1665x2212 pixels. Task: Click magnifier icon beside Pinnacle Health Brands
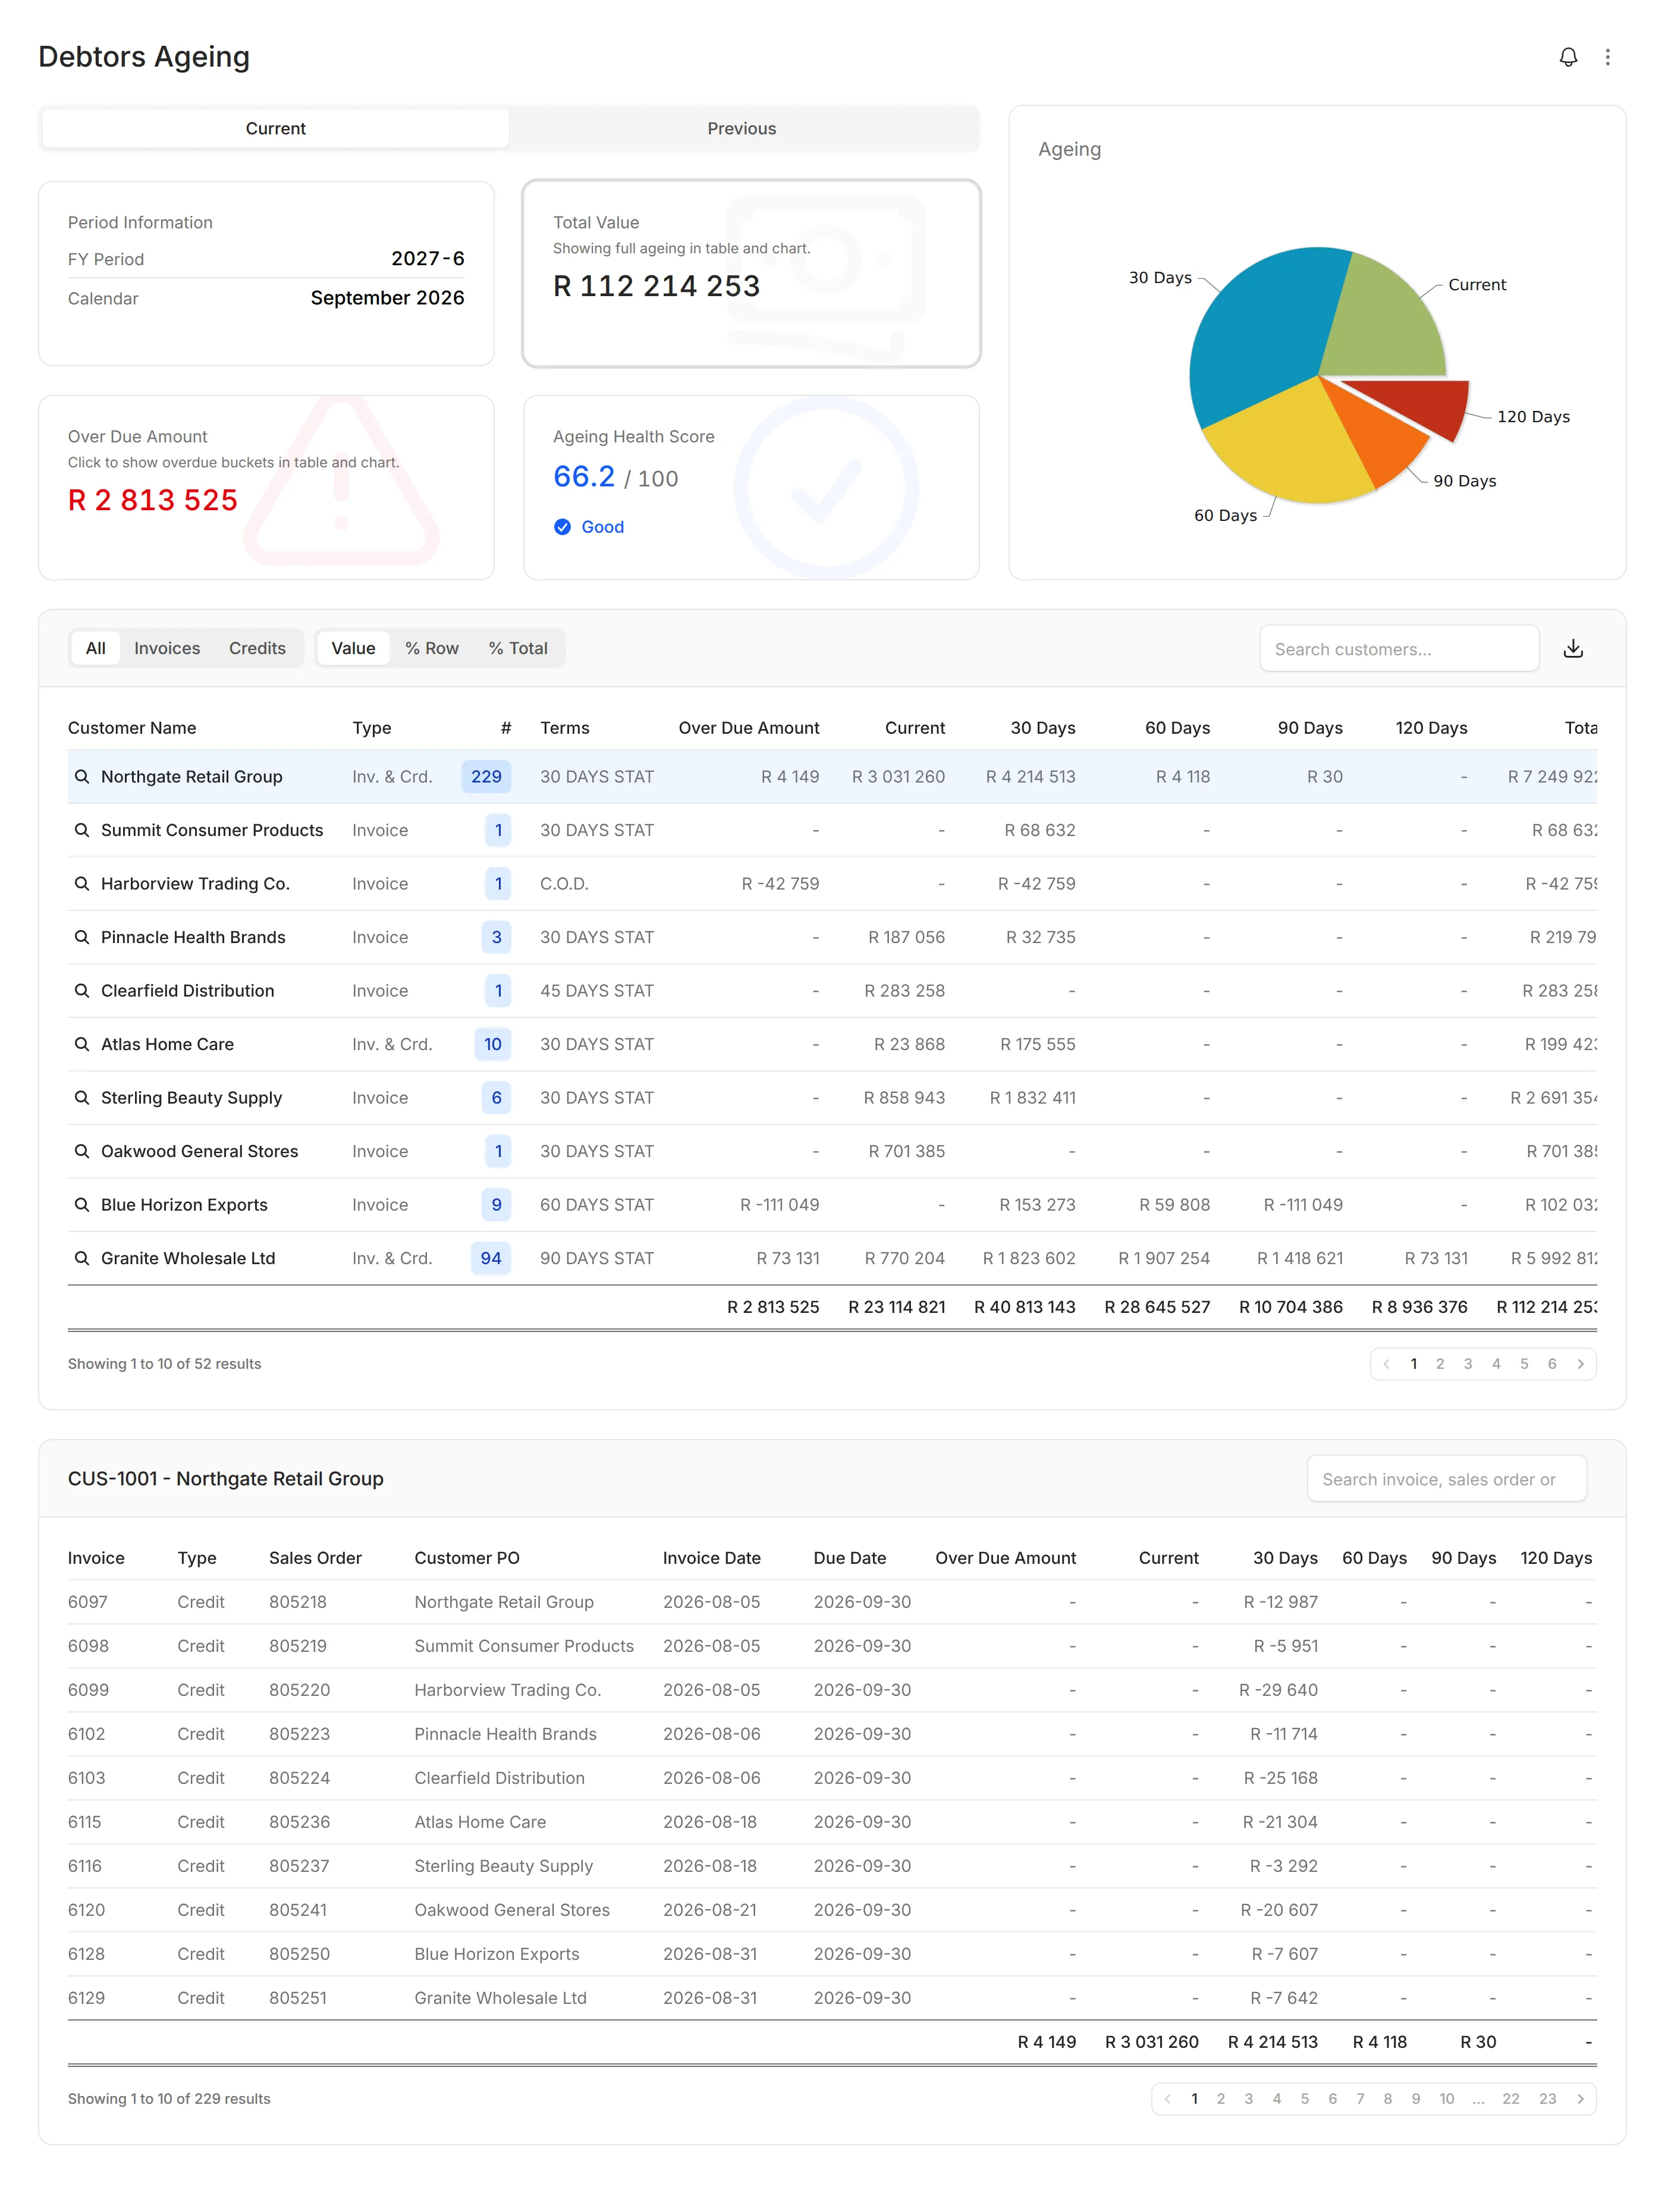(82, 937)
